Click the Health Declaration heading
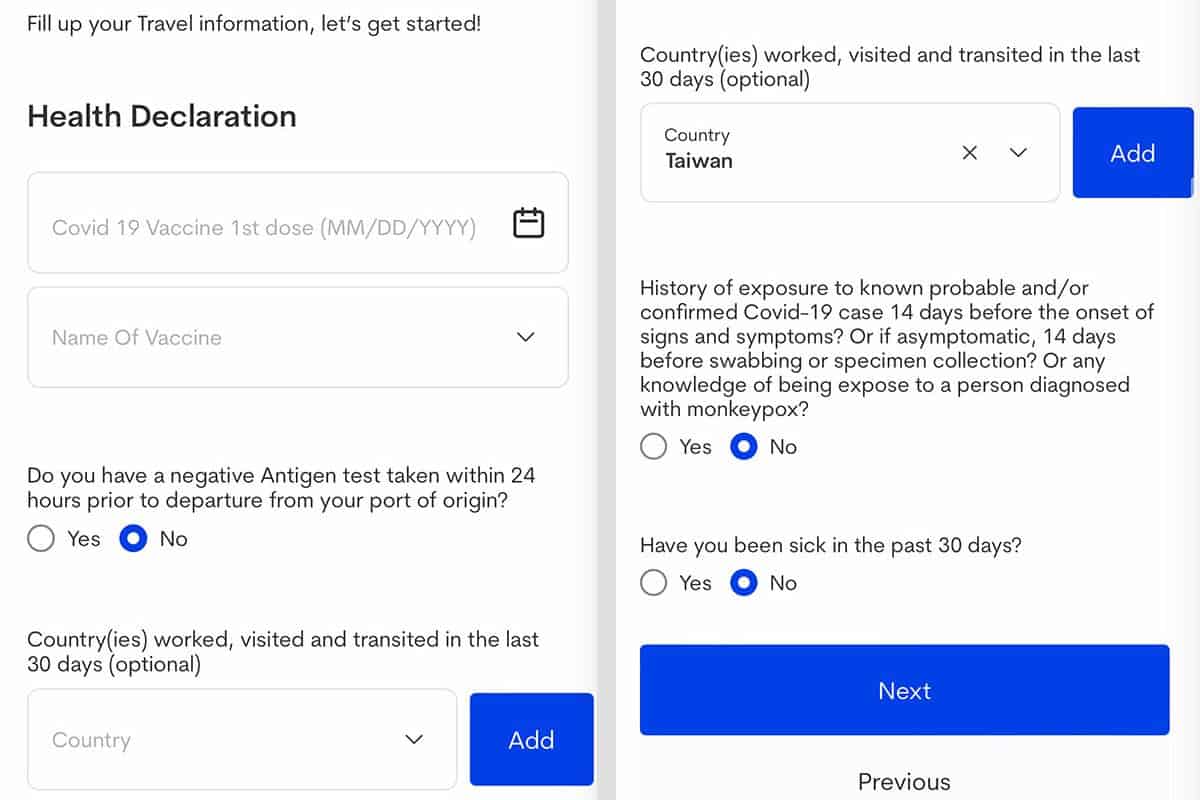This screenshot has height=800, width=1200. coord(162,116)
